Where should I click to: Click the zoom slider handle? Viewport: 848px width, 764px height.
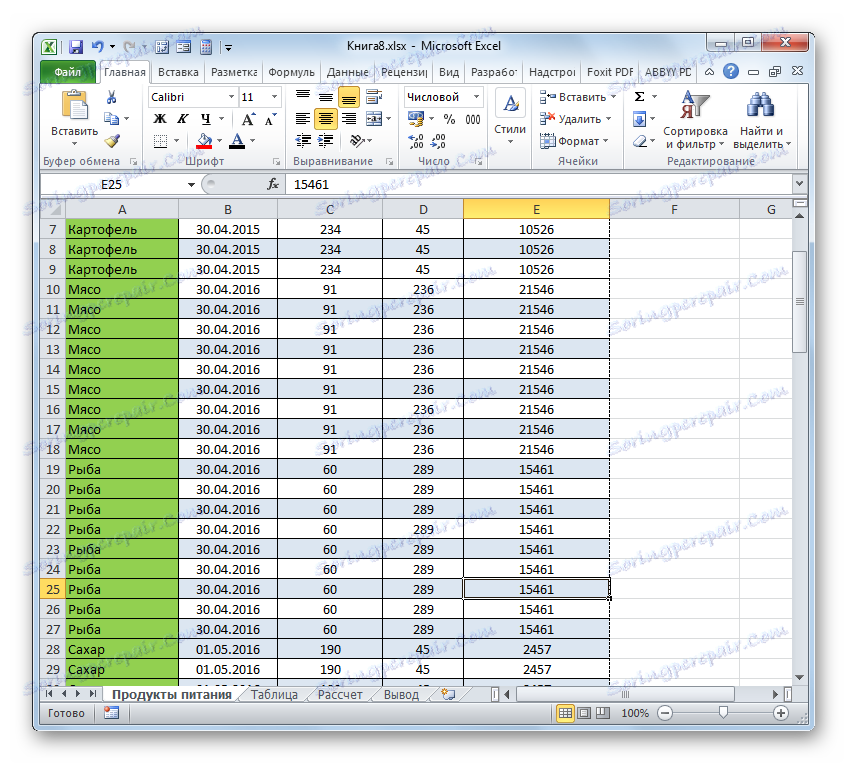[x=723, y=713]
